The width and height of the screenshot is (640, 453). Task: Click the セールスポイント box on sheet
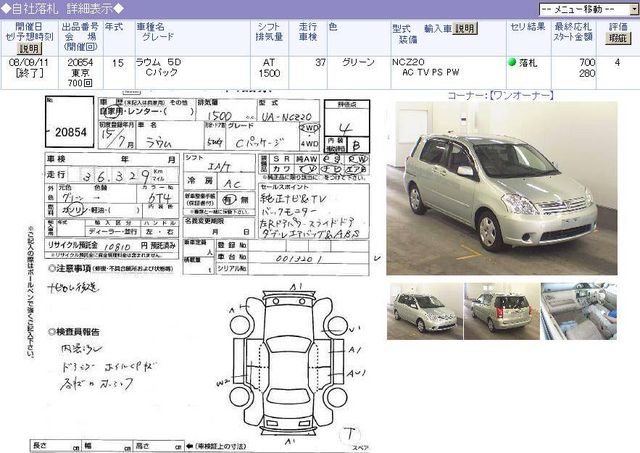point(314,211)
